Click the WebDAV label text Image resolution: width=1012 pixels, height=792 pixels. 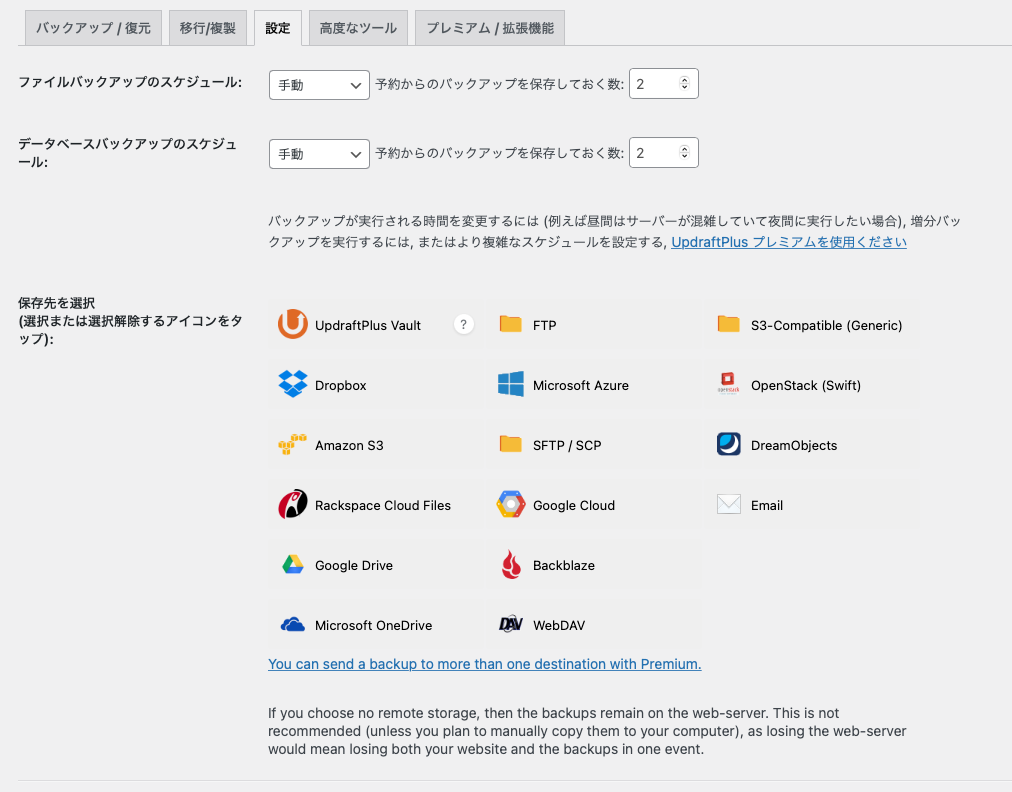click(x=559, y=625)
